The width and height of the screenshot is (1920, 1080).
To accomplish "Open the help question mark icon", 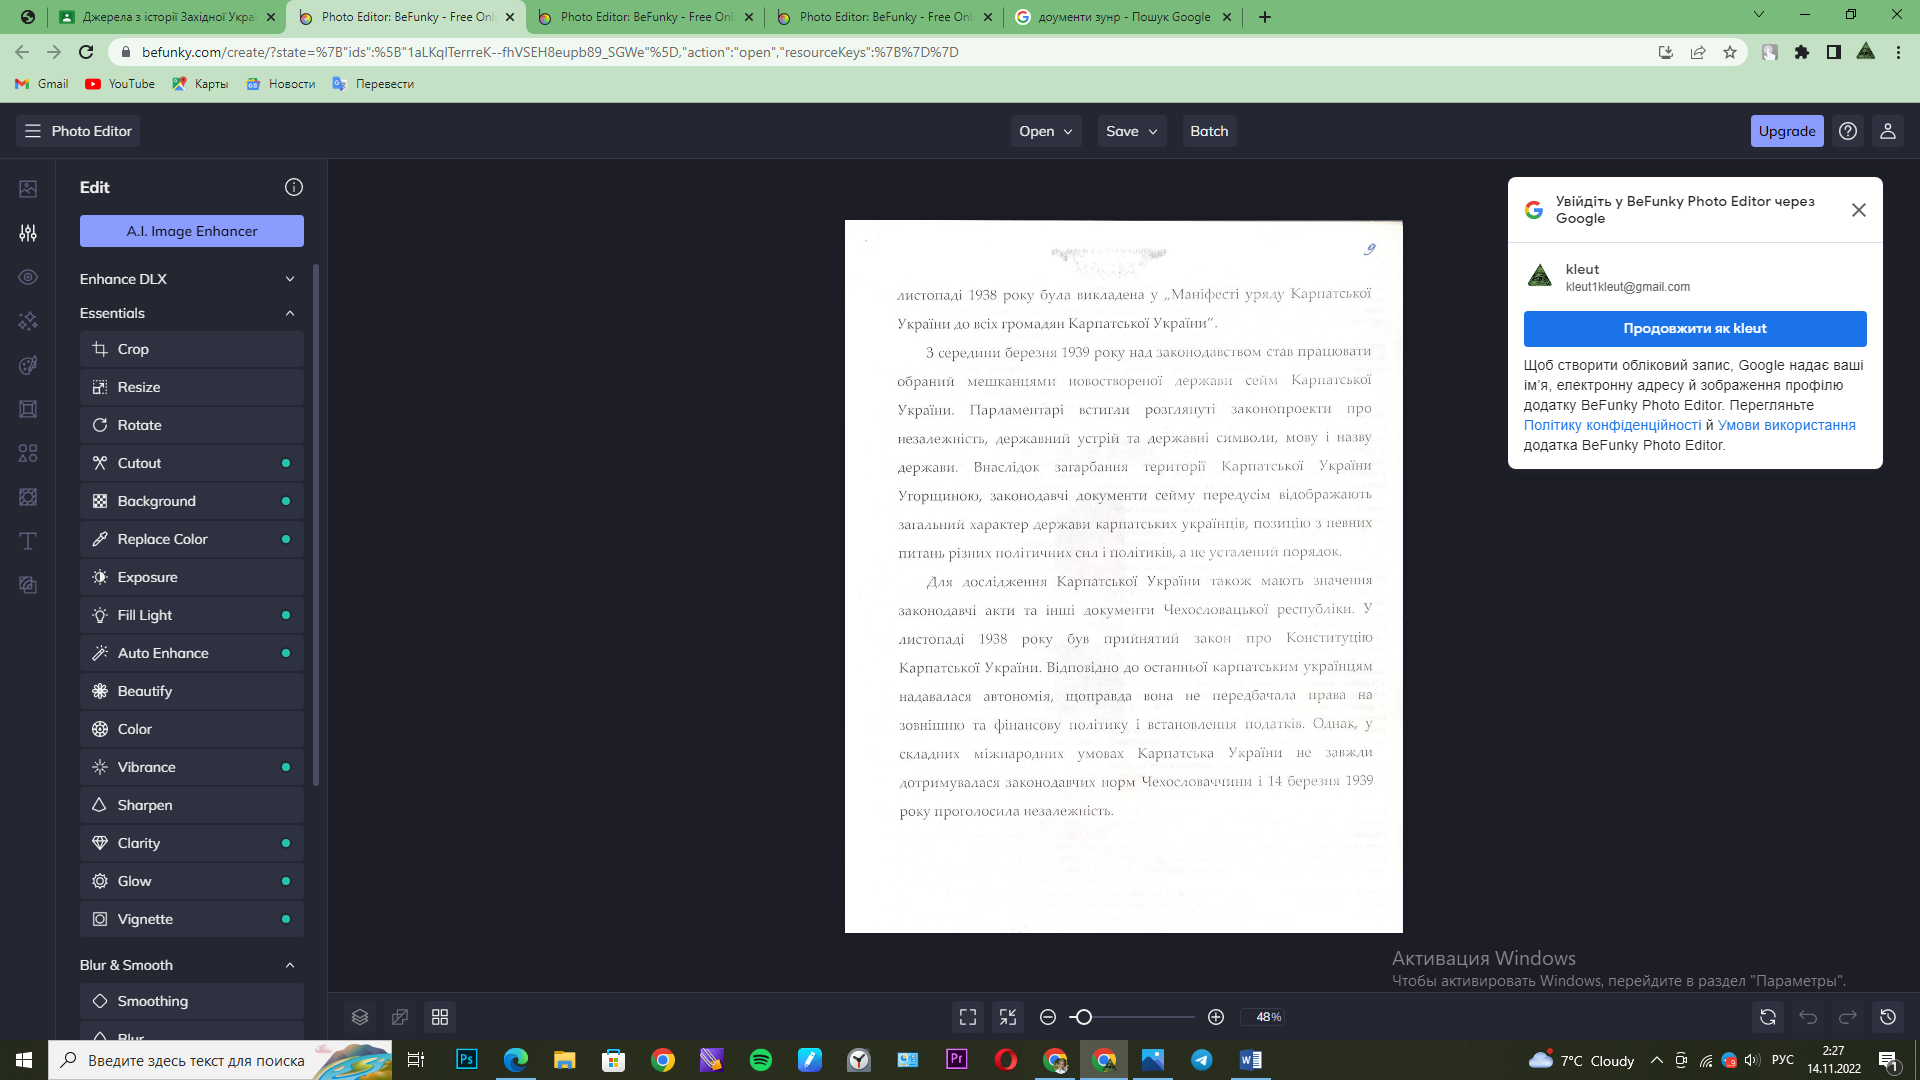I will click(1848, 131).
